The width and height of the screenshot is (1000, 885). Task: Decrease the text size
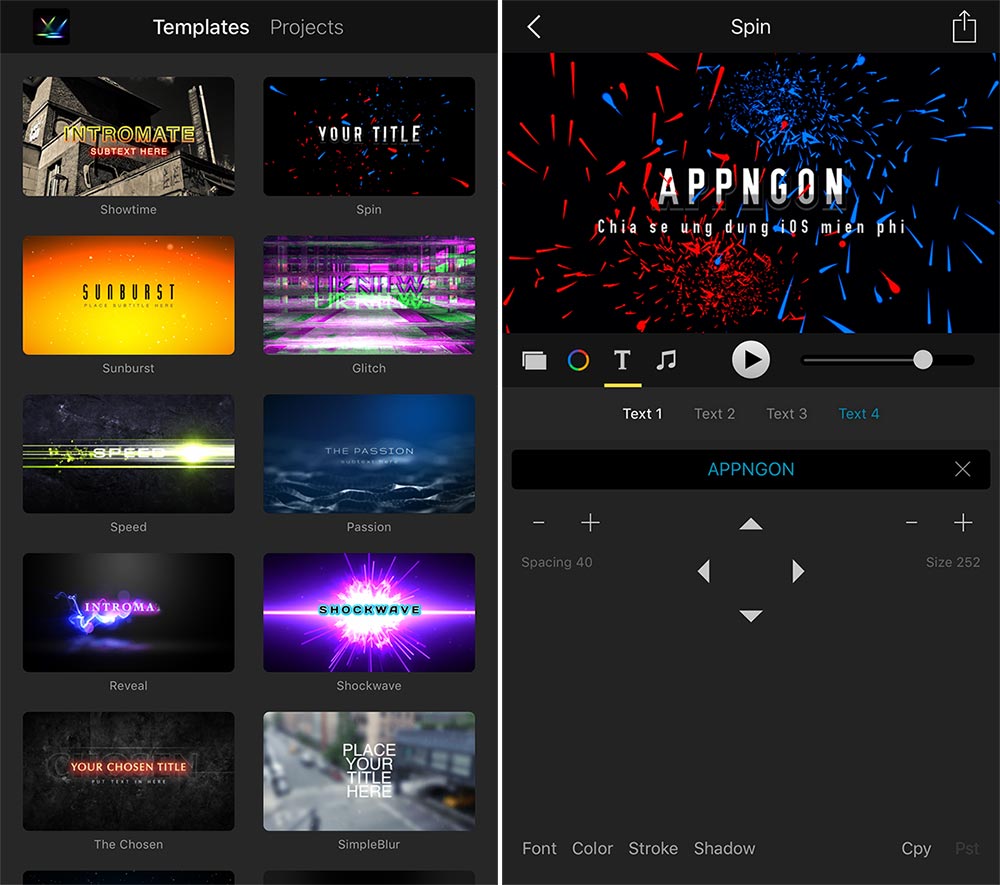(912, 523)
